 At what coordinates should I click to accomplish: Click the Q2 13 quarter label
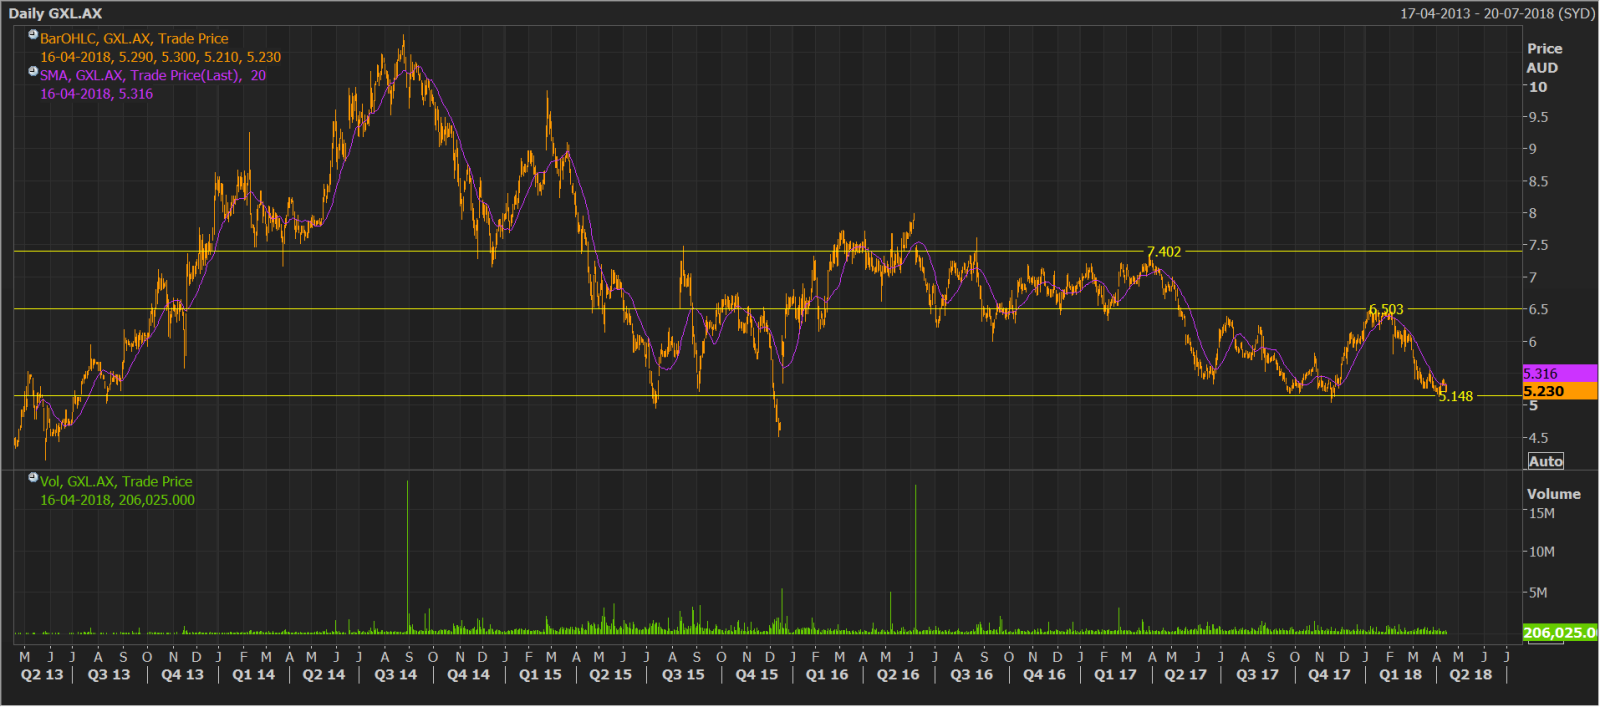[42, 675]
